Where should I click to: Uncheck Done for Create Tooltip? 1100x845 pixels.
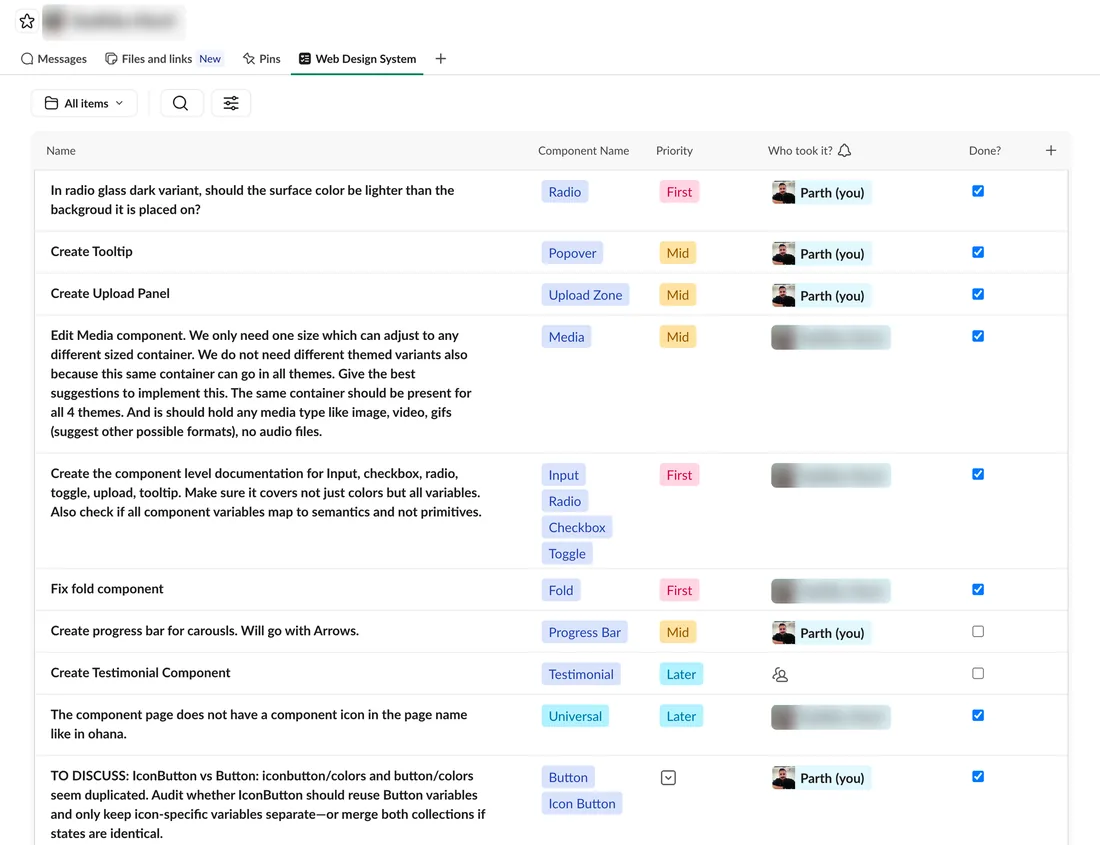coord(978,252)
